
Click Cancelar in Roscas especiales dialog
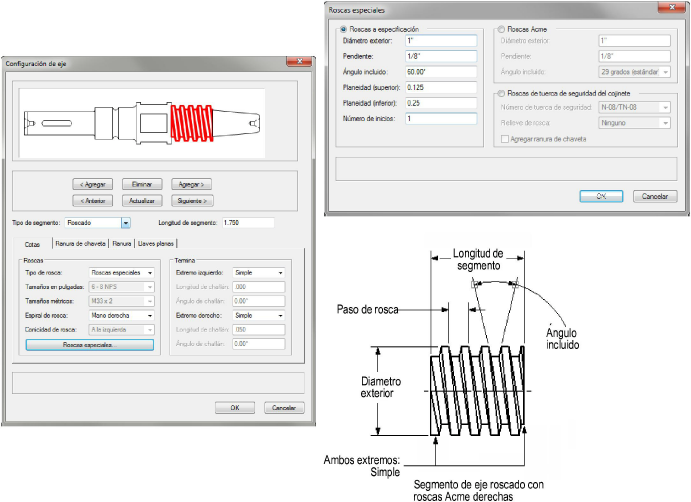click(655, 197)
